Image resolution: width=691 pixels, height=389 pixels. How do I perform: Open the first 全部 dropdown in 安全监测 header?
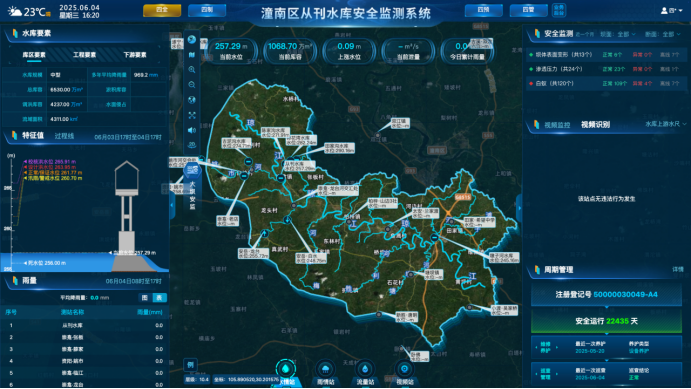[x=626, y=34]
